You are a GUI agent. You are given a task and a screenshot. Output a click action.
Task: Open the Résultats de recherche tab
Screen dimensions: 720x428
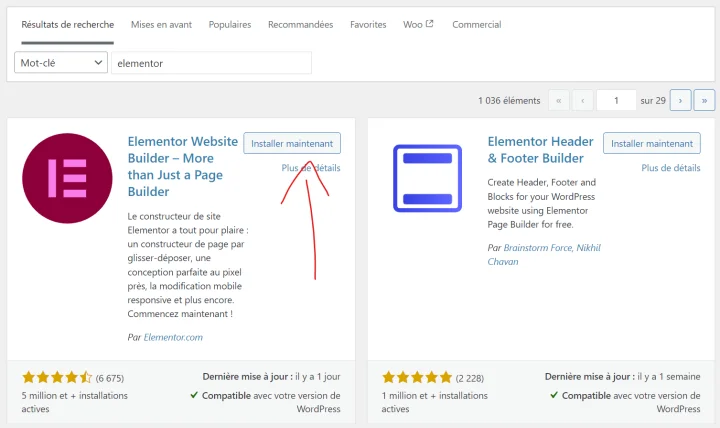click(68, 25)
